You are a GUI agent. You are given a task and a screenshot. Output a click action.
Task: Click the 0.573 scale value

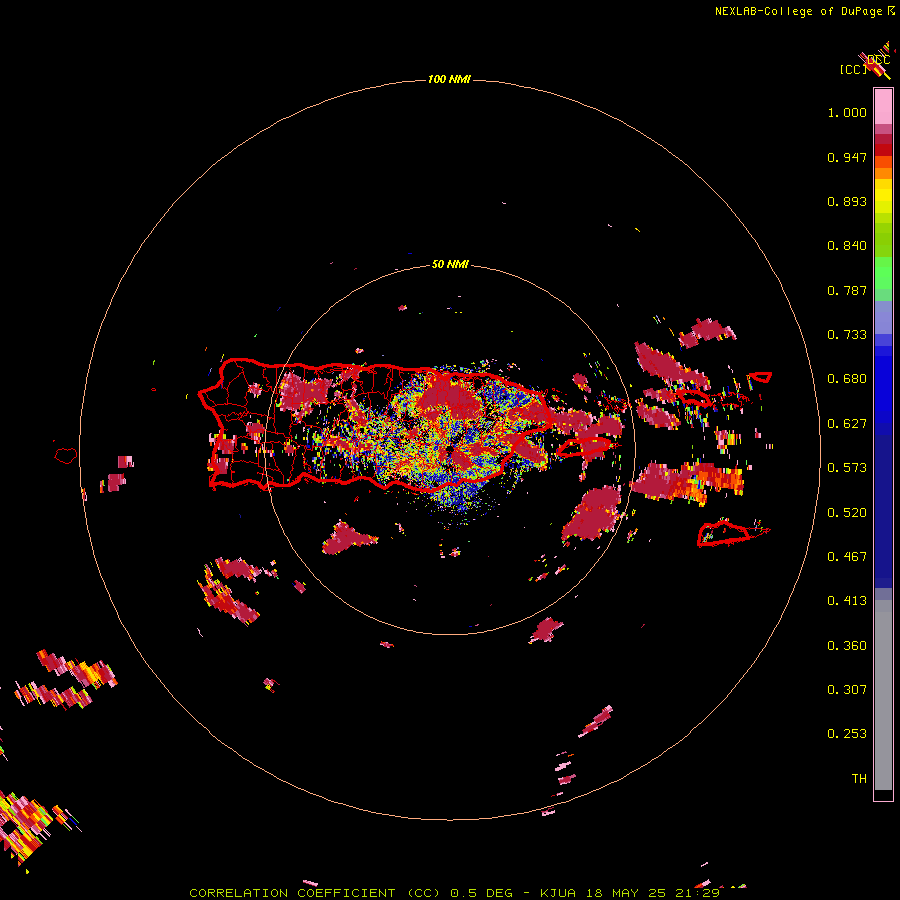point(847,468)
